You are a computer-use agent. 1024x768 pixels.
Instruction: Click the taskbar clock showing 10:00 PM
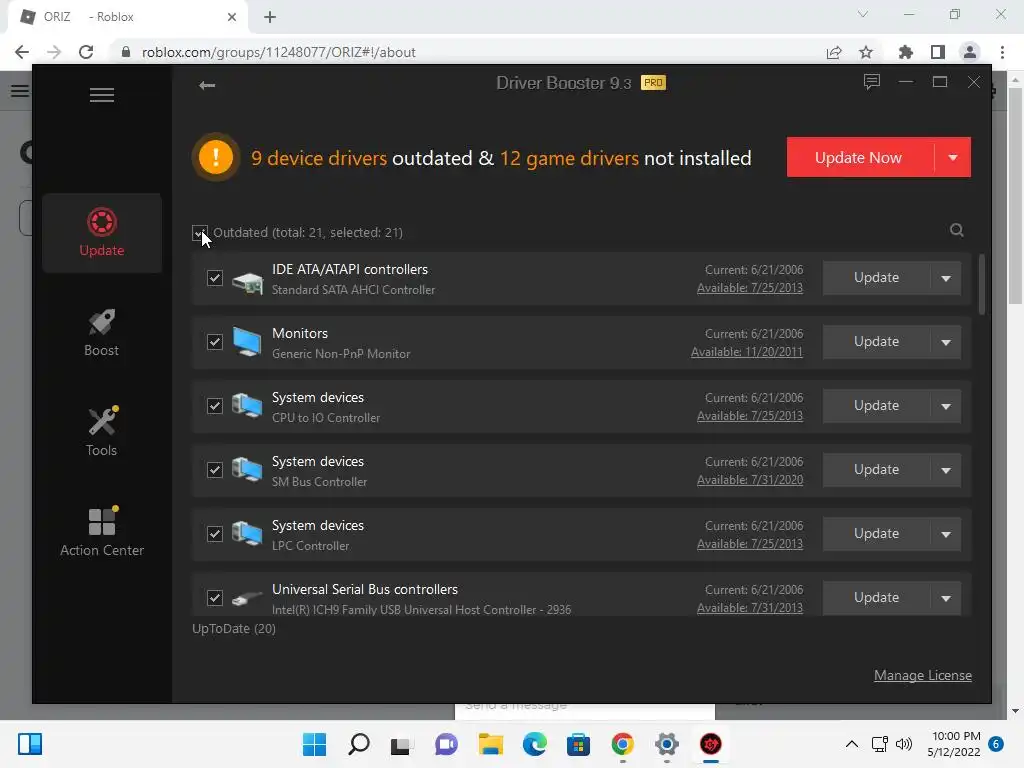[x=954, y=744]
